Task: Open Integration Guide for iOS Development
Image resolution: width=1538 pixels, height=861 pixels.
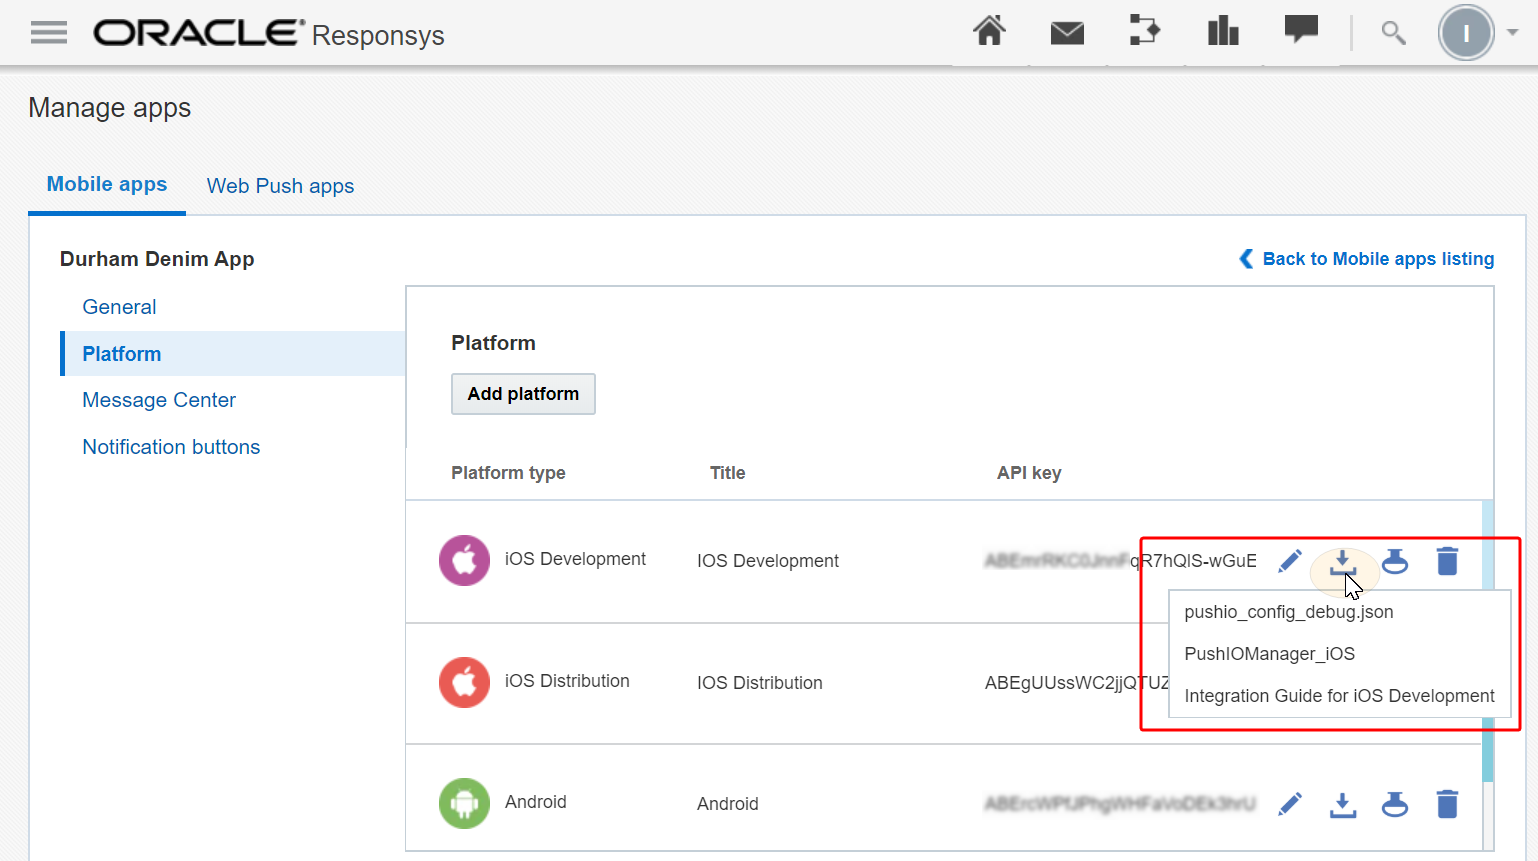Action: [1339, 696]
